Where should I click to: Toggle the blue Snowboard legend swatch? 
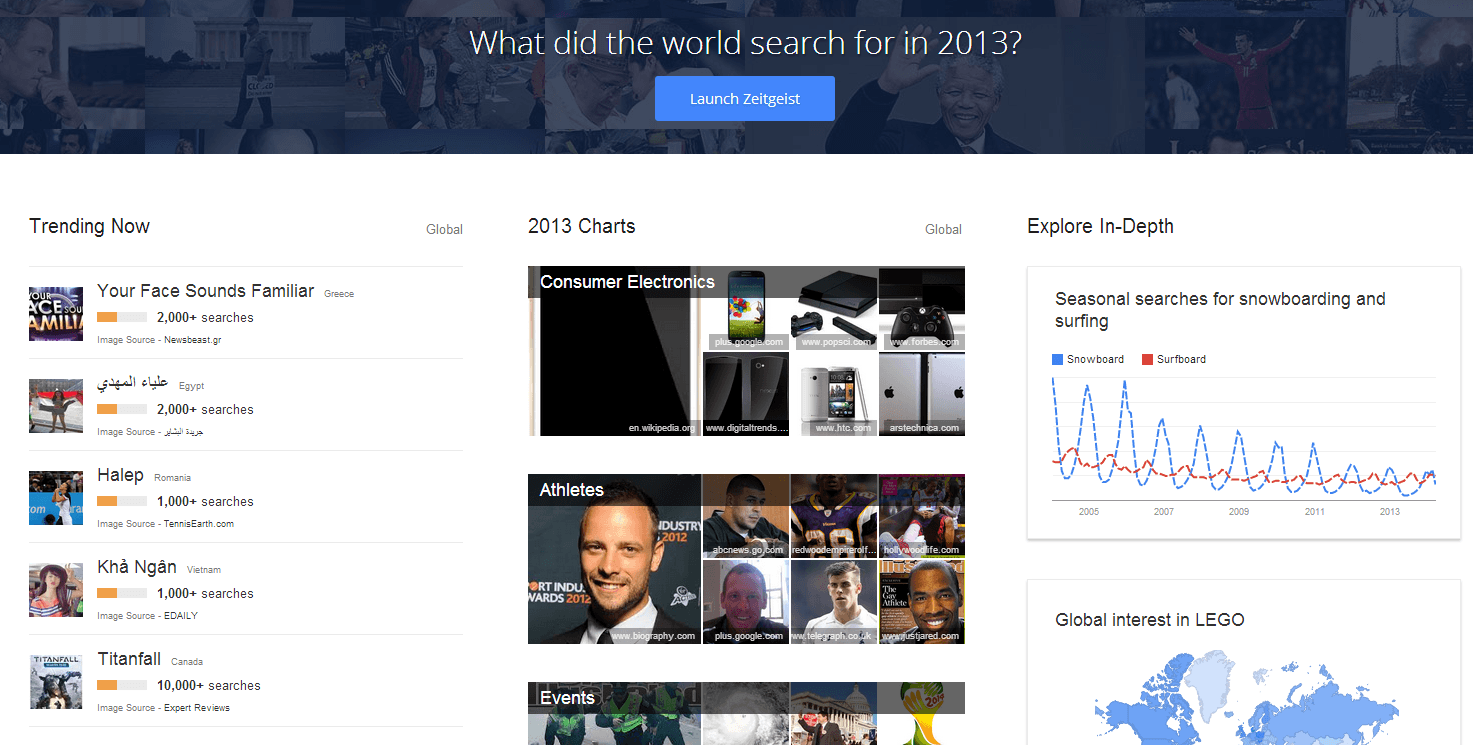coord(1059,359)
